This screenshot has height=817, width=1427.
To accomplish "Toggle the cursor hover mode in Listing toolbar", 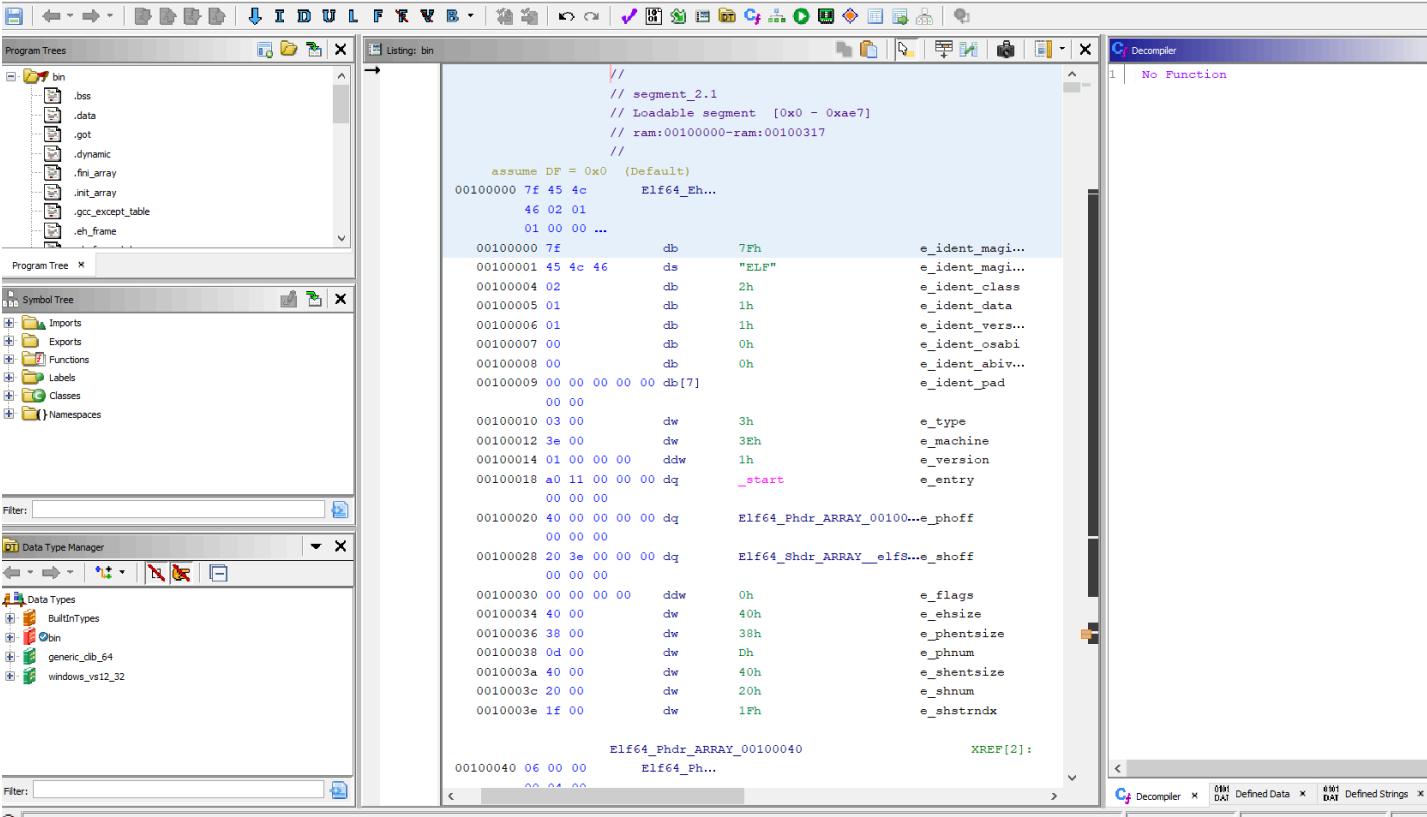I will pyautogui.click(x=905, y=49).
